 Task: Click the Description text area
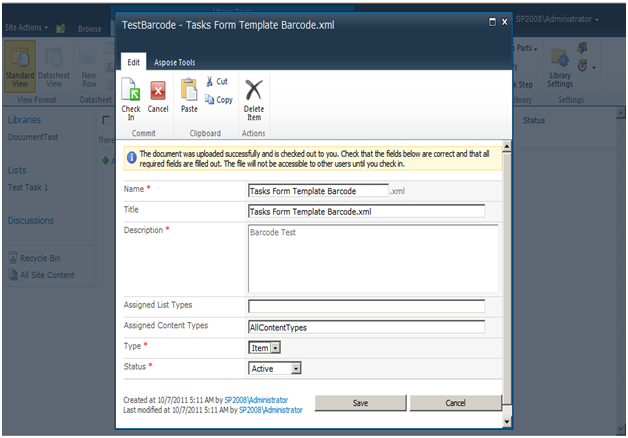pos(373,258)
